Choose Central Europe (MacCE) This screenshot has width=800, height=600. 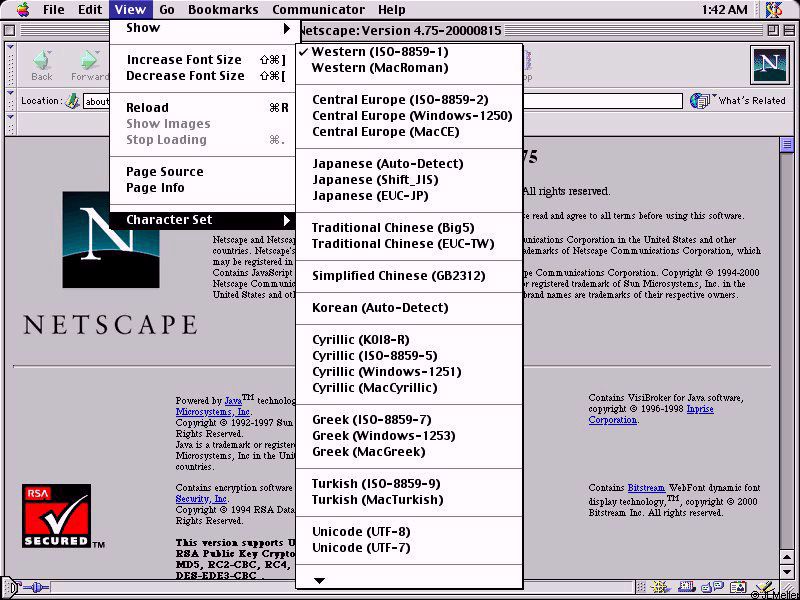[x=409, y=132]
